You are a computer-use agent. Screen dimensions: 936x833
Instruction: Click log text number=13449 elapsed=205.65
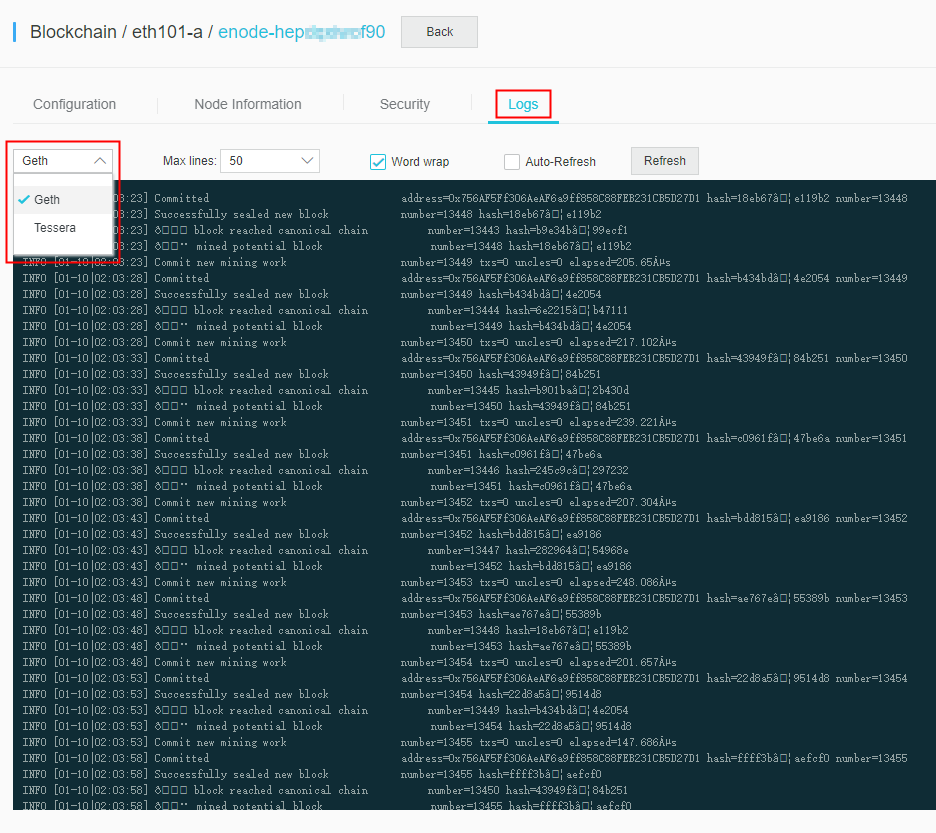click(x=535, y=262)
